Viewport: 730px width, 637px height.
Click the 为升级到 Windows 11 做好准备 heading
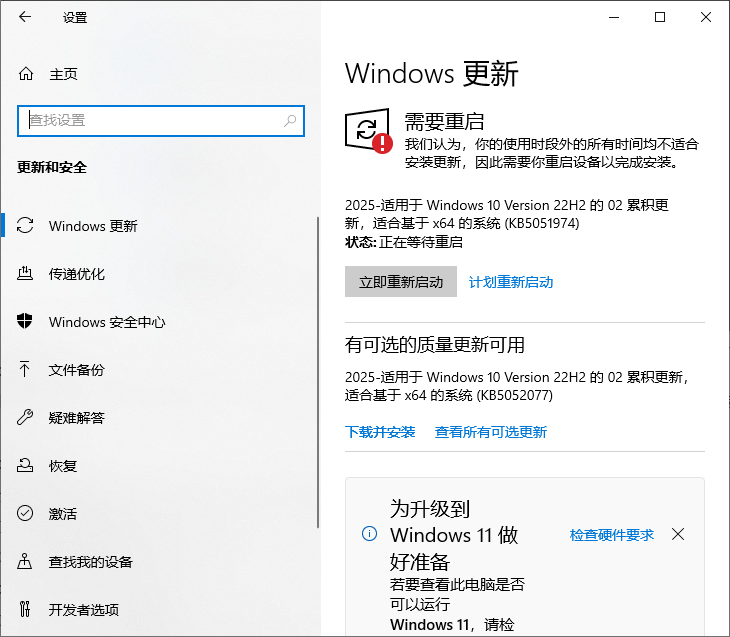[454, 535]
